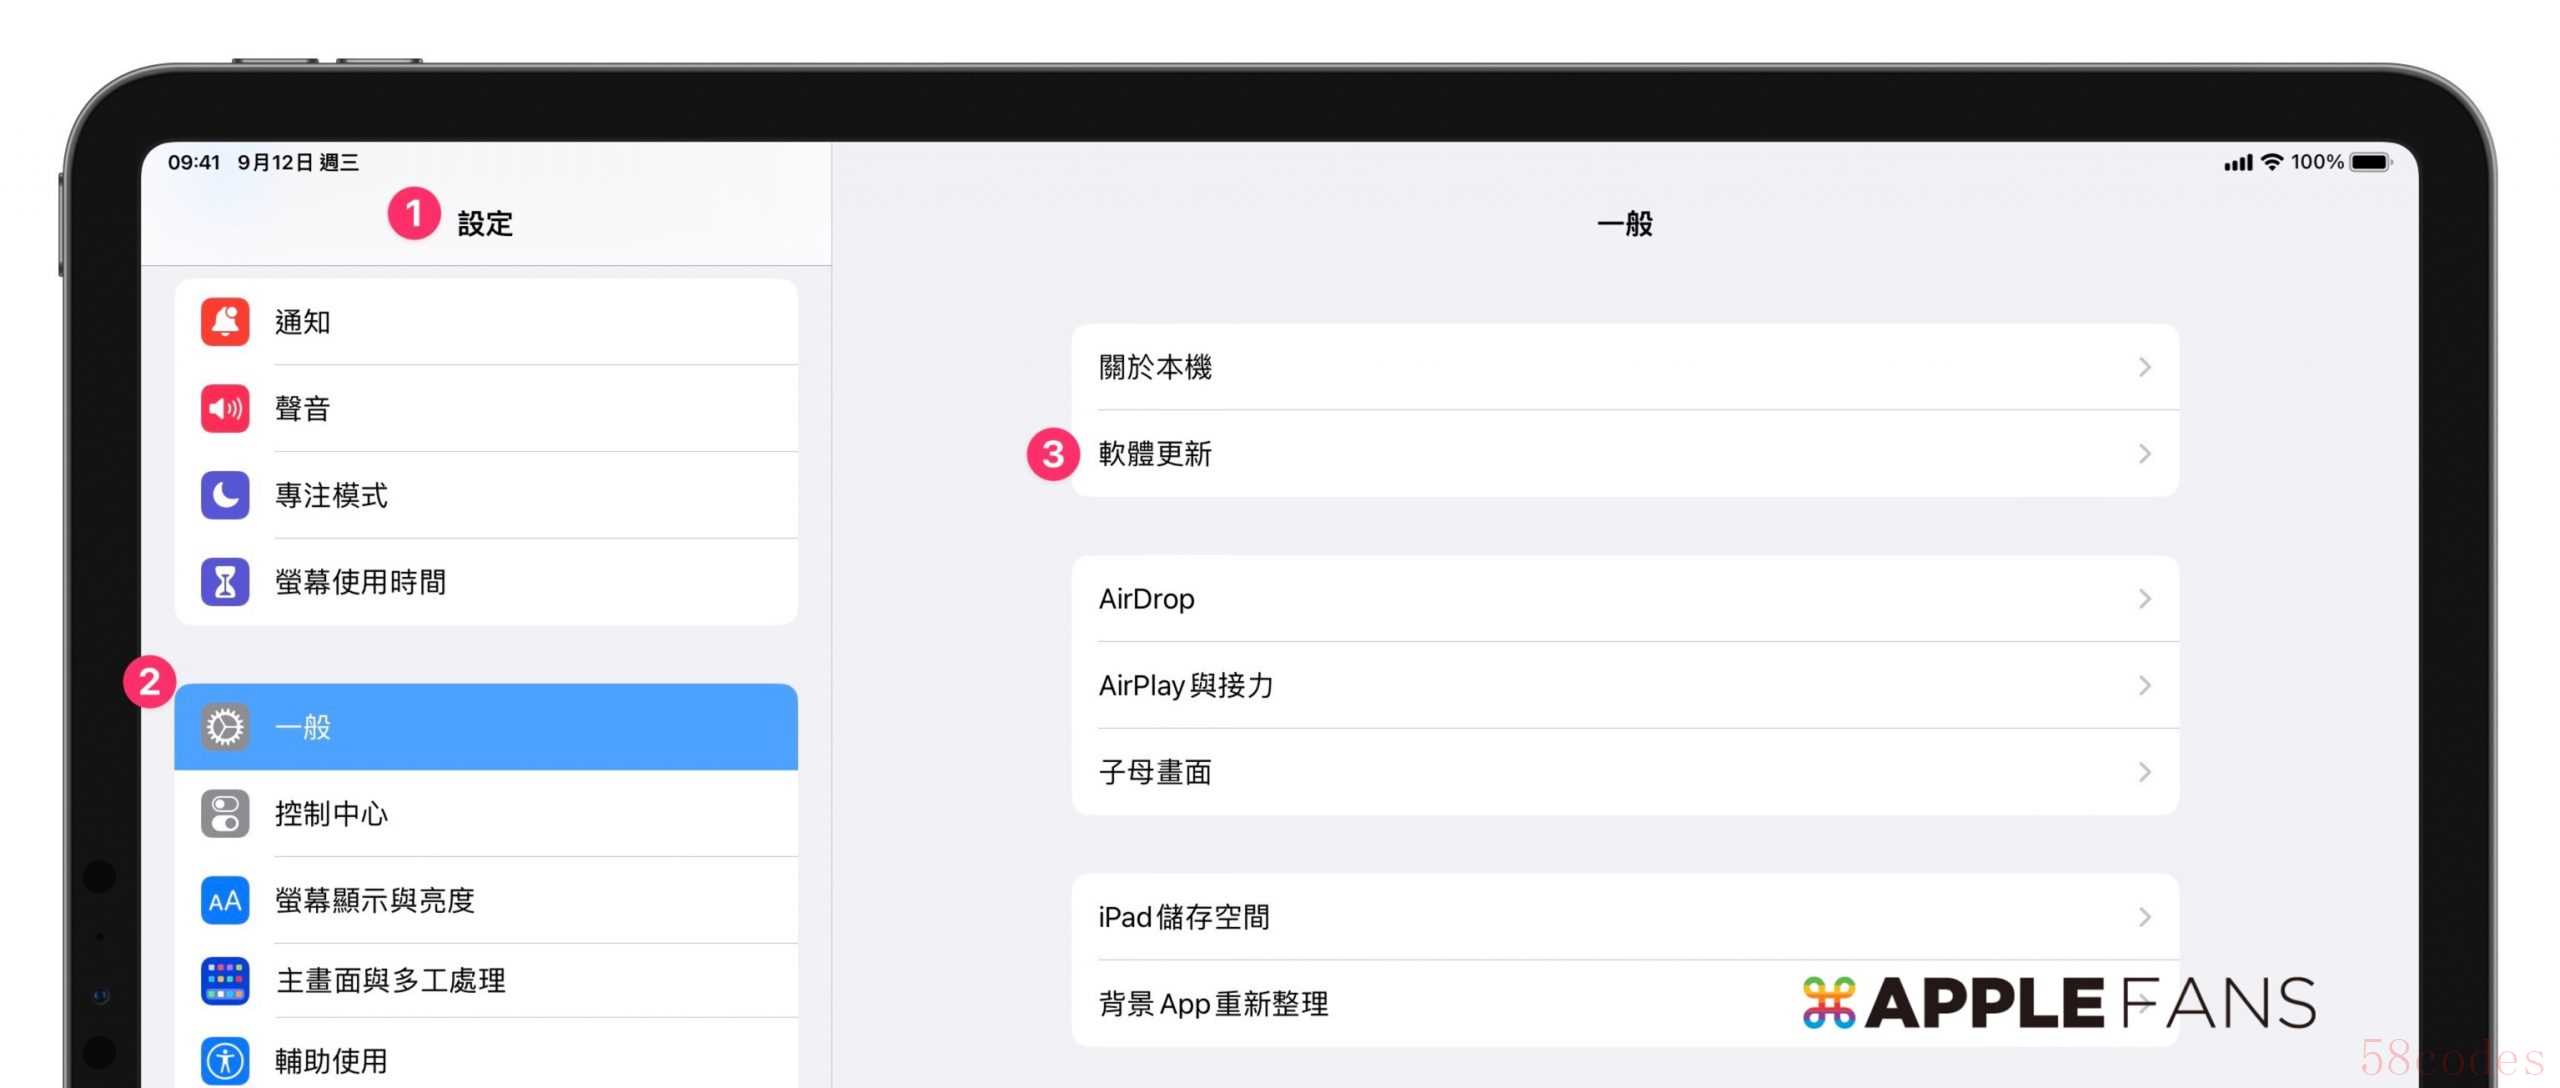Screen dimensions: 2560x1088
Task: Expand the iPad儲存空間 row chevron
Action: (2144, 917)
